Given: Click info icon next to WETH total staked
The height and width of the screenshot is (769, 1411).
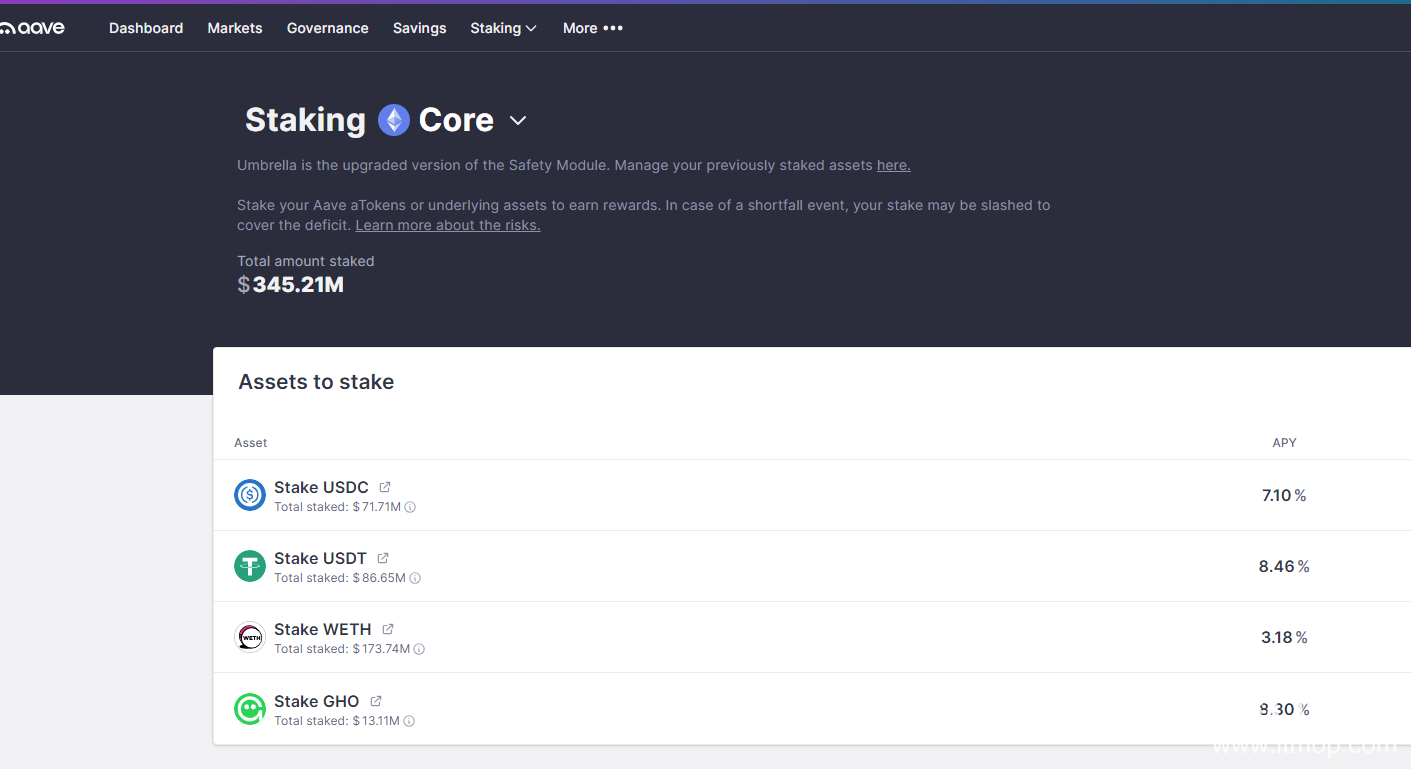Looking at the screenshot, I should pyautogui.click(x=419, y=649).
